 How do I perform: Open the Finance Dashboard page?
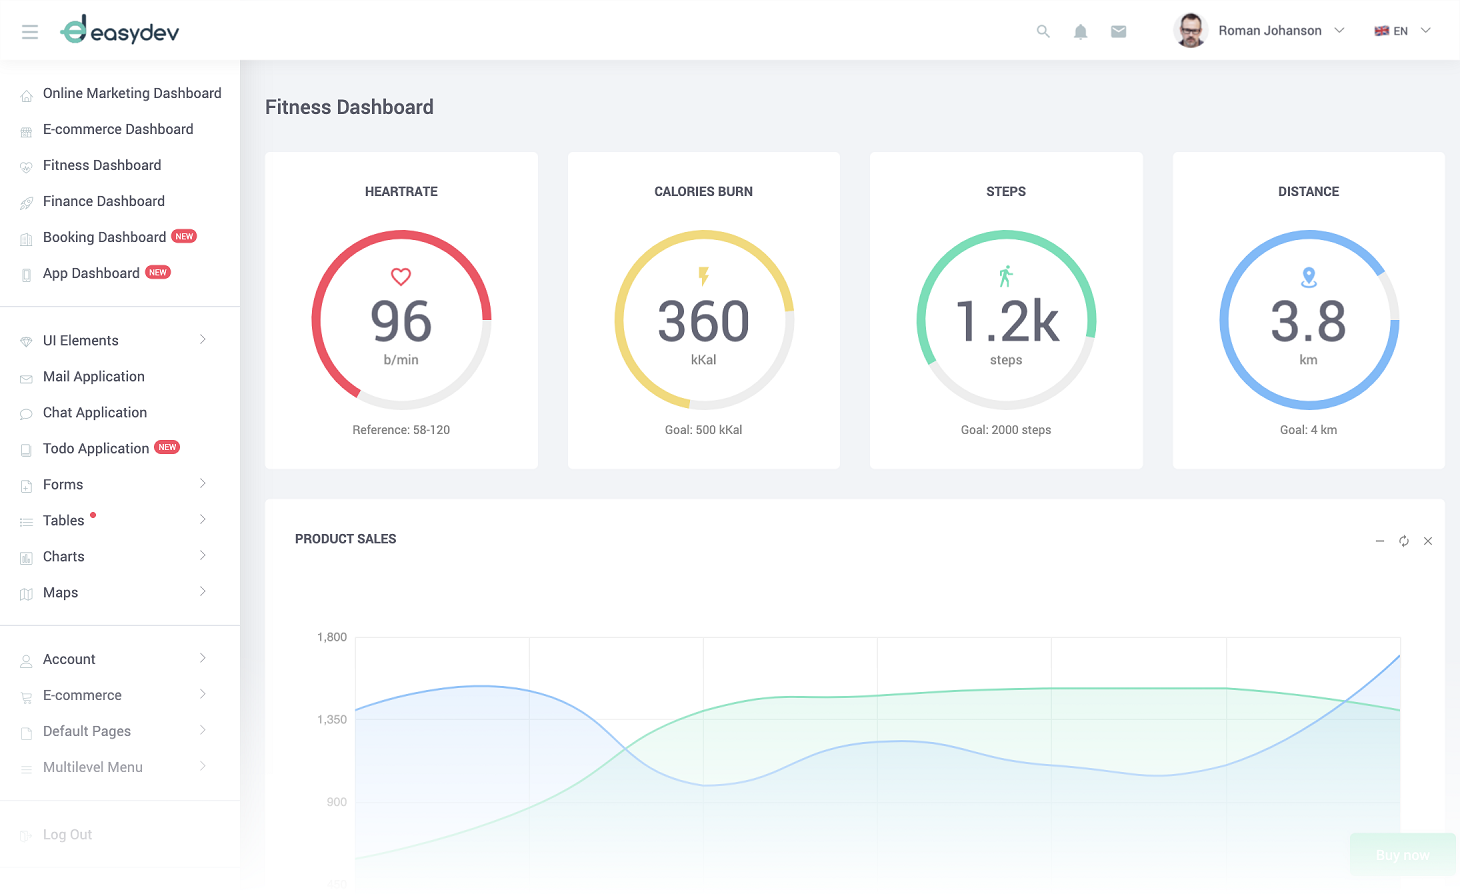pyautogui.click(x=104, y=201)
